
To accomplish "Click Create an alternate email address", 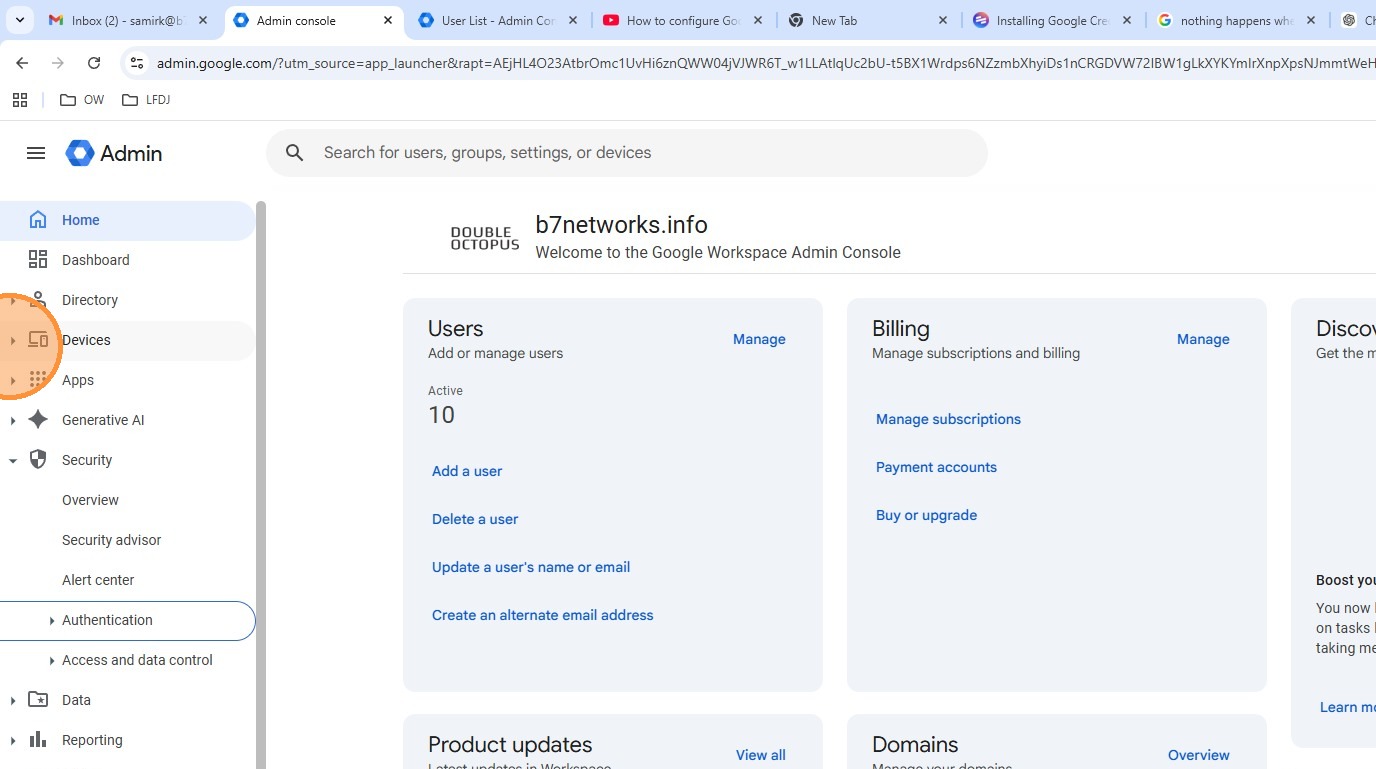I will pos(543,615).
